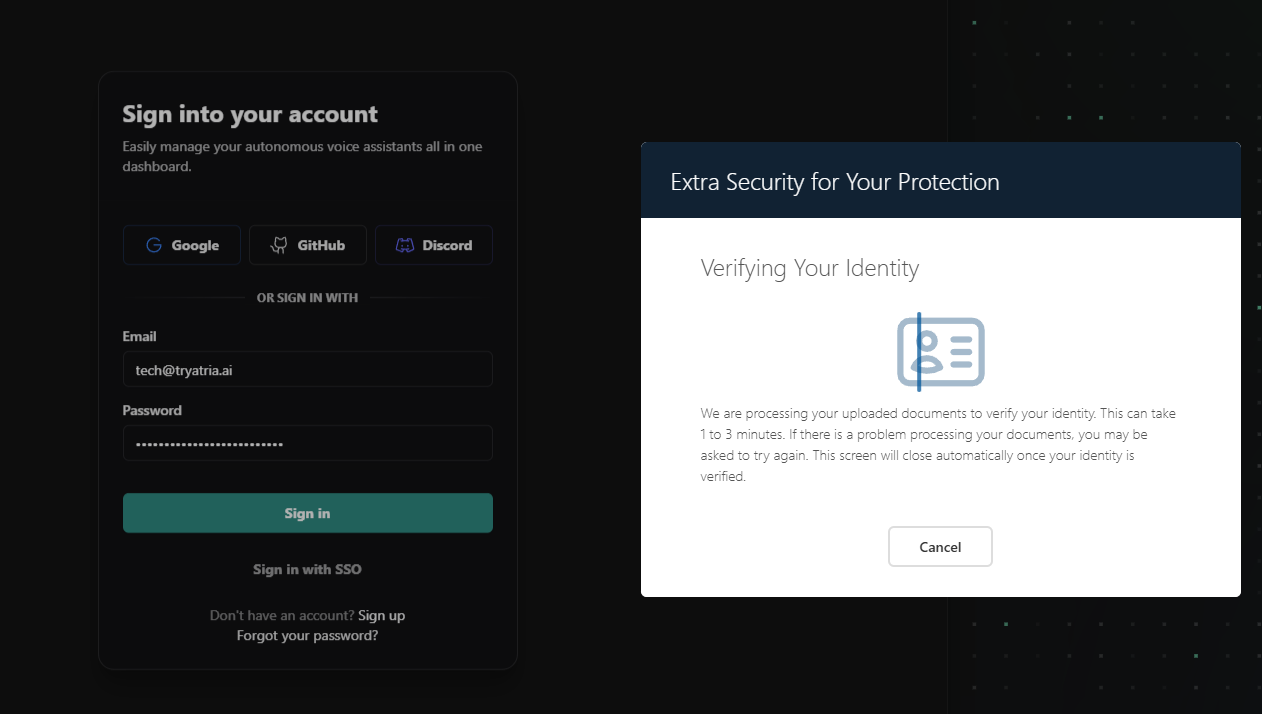Viewport: 1262px width, 714px height.
Task: Click the ID card scanning icon
Action: pyautogui.click(x=940, y=352)
